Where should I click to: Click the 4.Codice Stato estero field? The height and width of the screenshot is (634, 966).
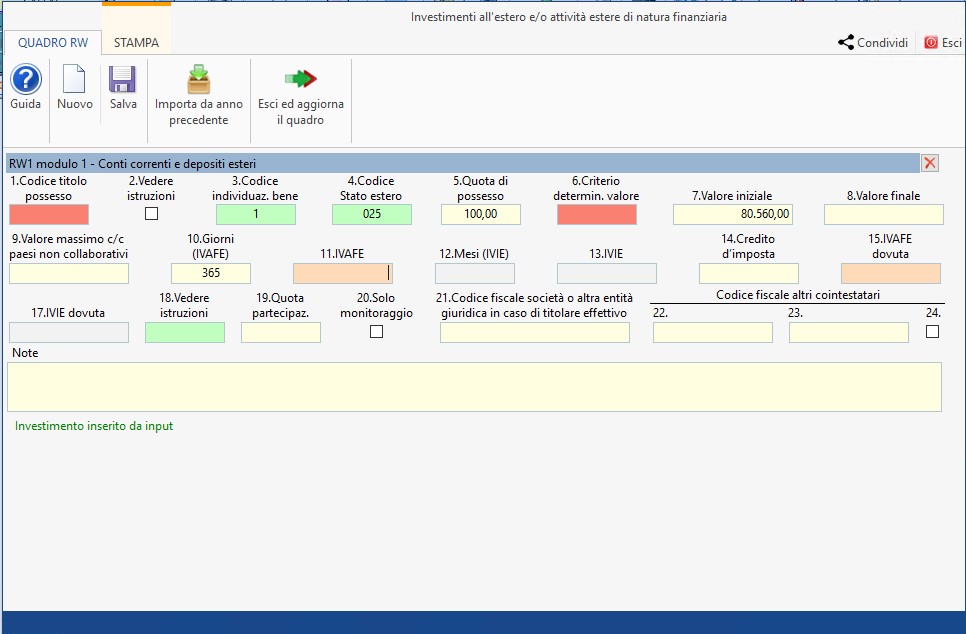pyautogui.click(x=371, y=214)
